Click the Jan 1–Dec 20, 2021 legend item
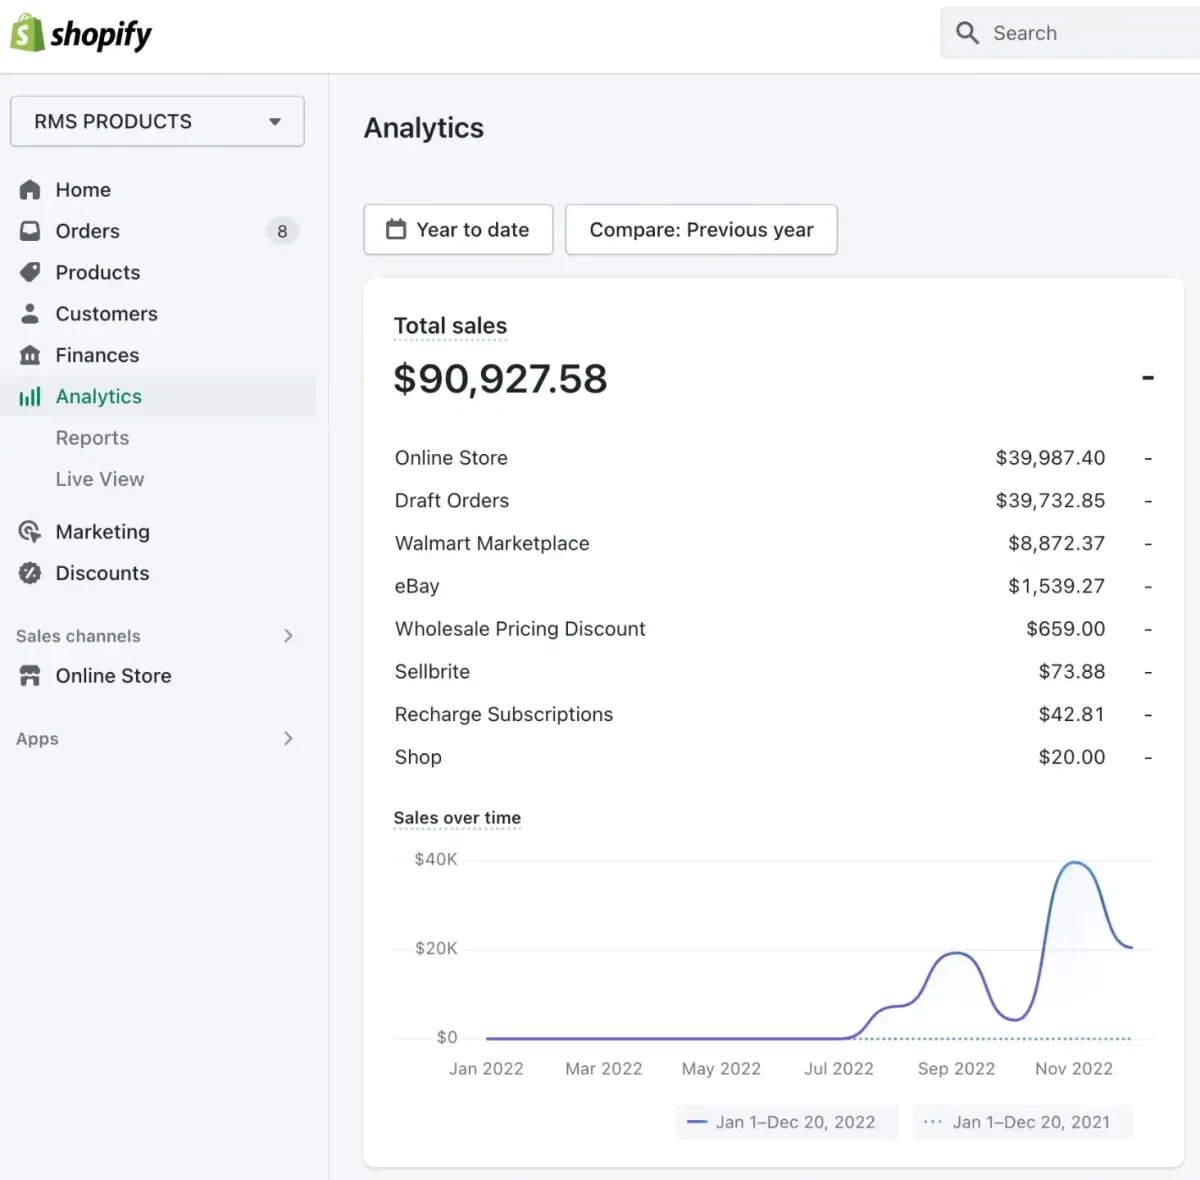The width and height of the screenshot is (1200, 1180). pyautogui.click(x=1023, y=1122)
